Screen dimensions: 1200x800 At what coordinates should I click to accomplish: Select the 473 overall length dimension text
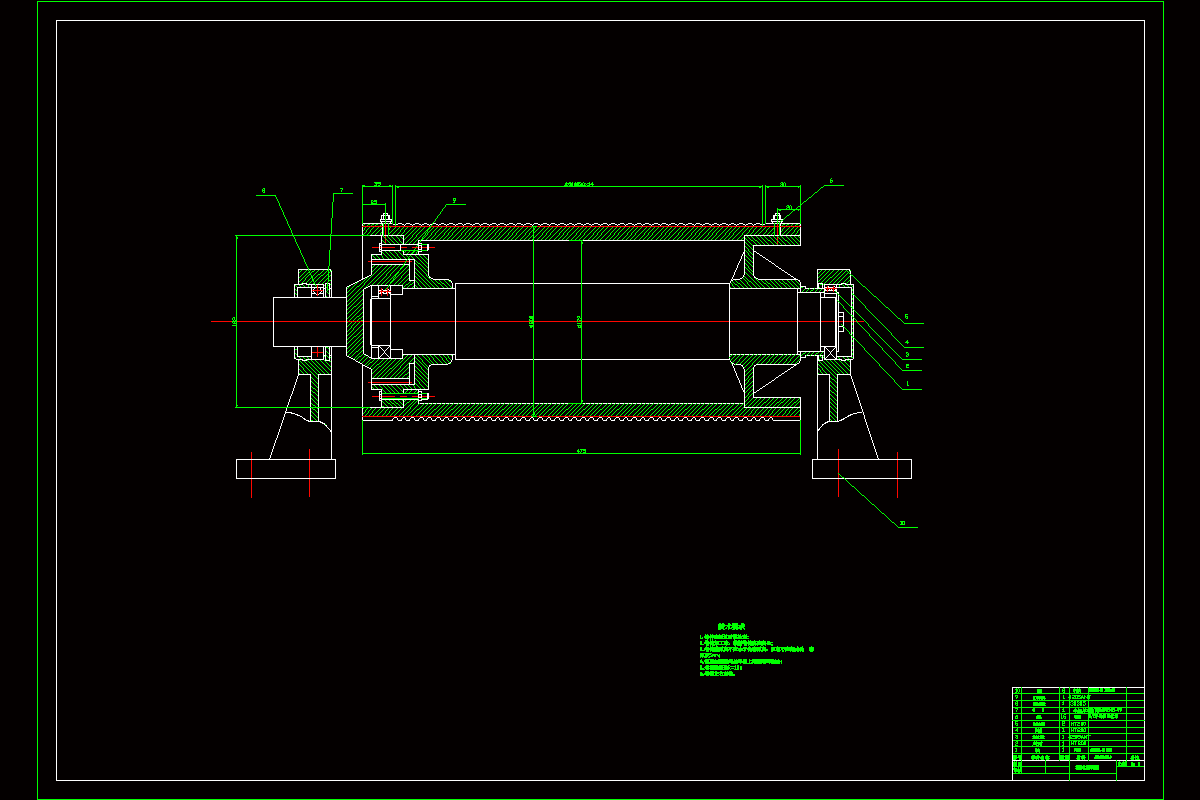(581, 451)
